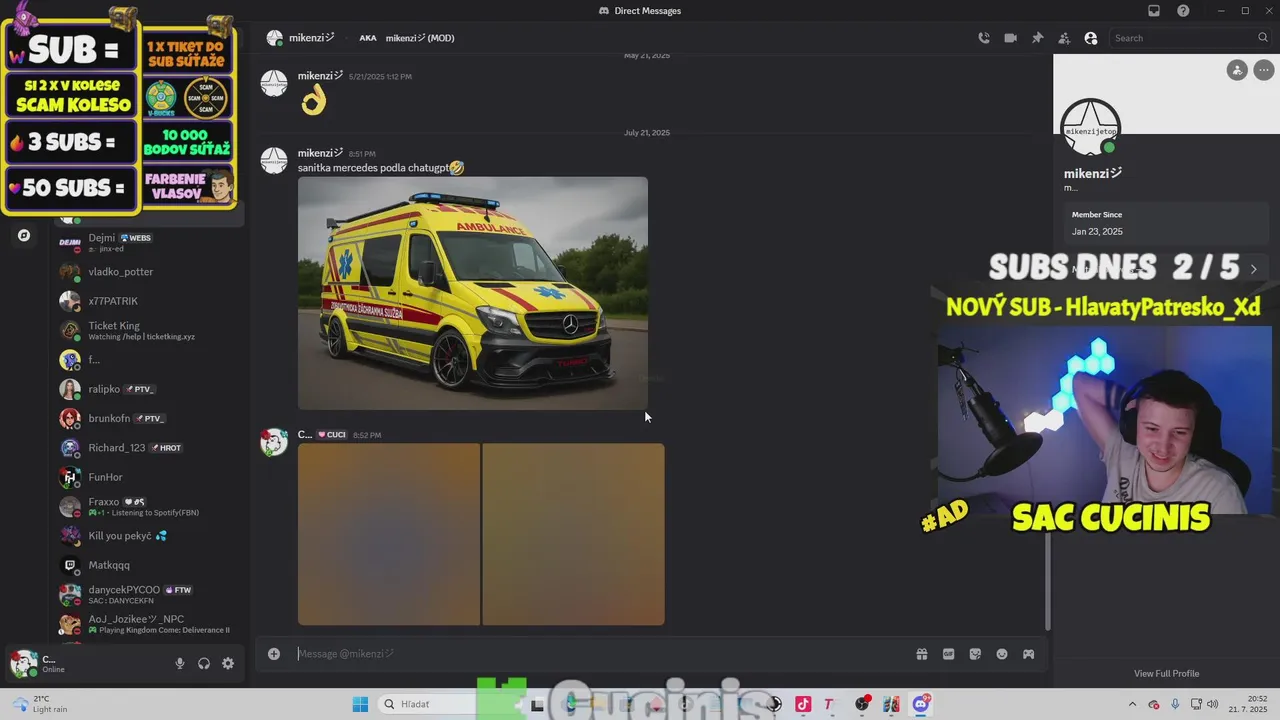Open the Ticket King conversation
1280x720 pixels.
pos(147,330)
